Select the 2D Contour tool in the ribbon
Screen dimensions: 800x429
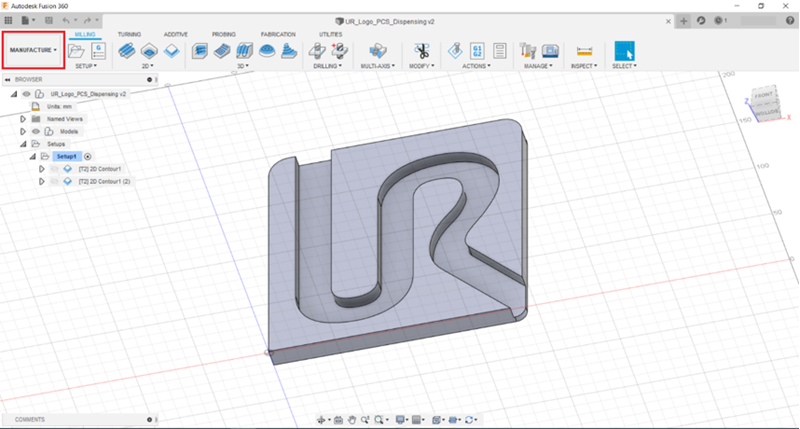(172, 51)
